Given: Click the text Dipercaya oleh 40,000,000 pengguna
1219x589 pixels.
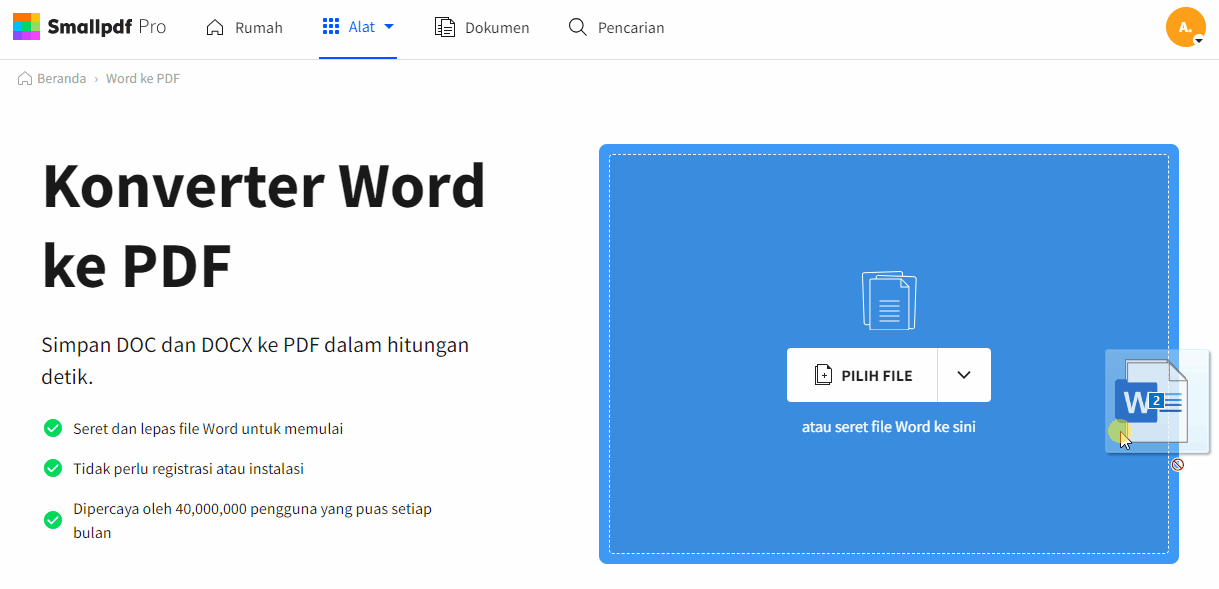Looking at the screenshot, I should point(252,521).
